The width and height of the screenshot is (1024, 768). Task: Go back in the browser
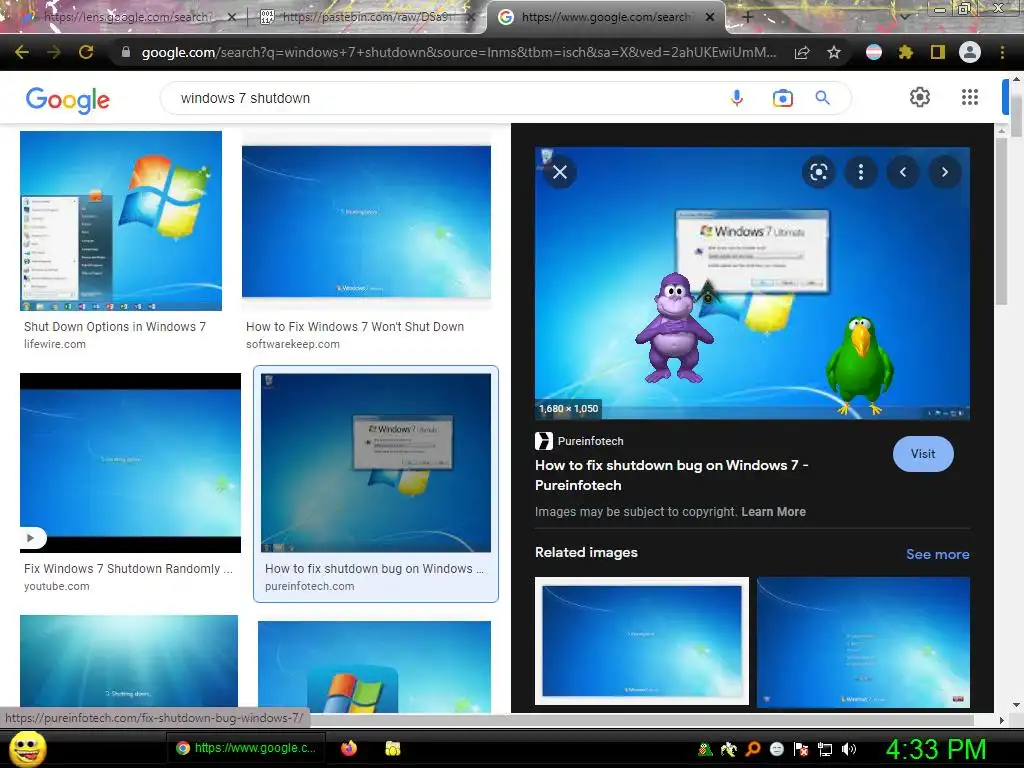pyautogui.click(x=22, y=52)
